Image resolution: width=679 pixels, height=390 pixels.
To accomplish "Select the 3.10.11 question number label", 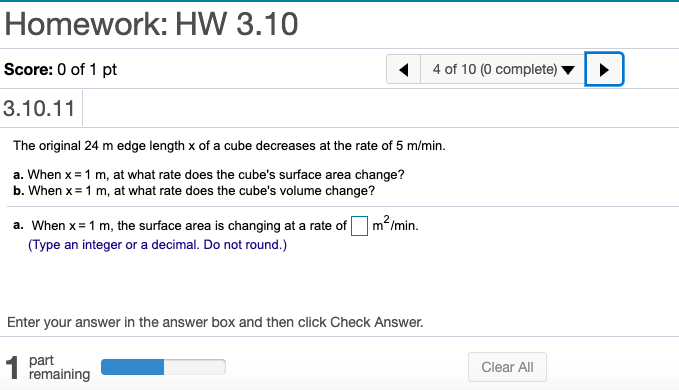I will 39,108.
